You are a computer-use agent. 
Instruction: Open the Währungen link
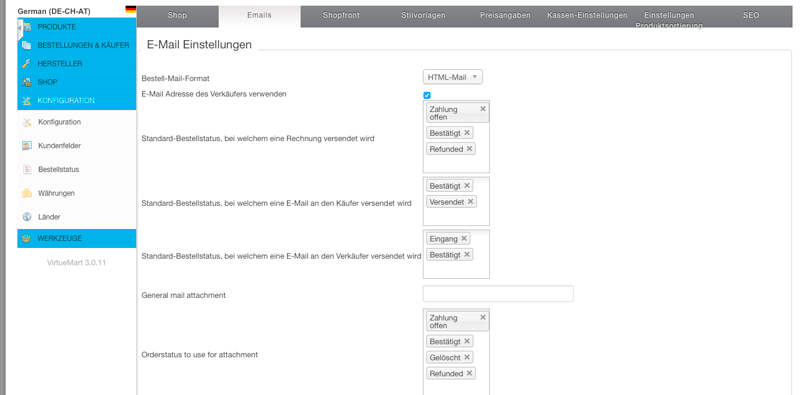pyautogui.click(x=56, y=193)
